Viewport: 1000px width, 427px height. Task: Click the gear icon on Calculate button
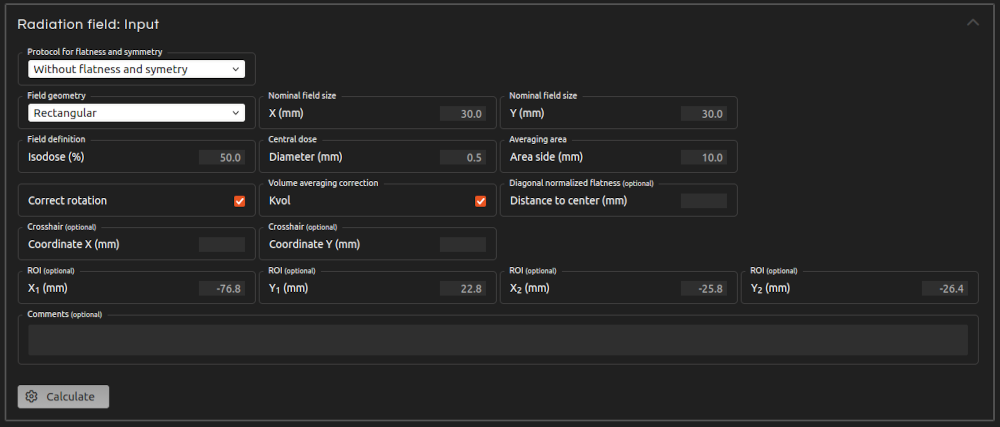32,397
